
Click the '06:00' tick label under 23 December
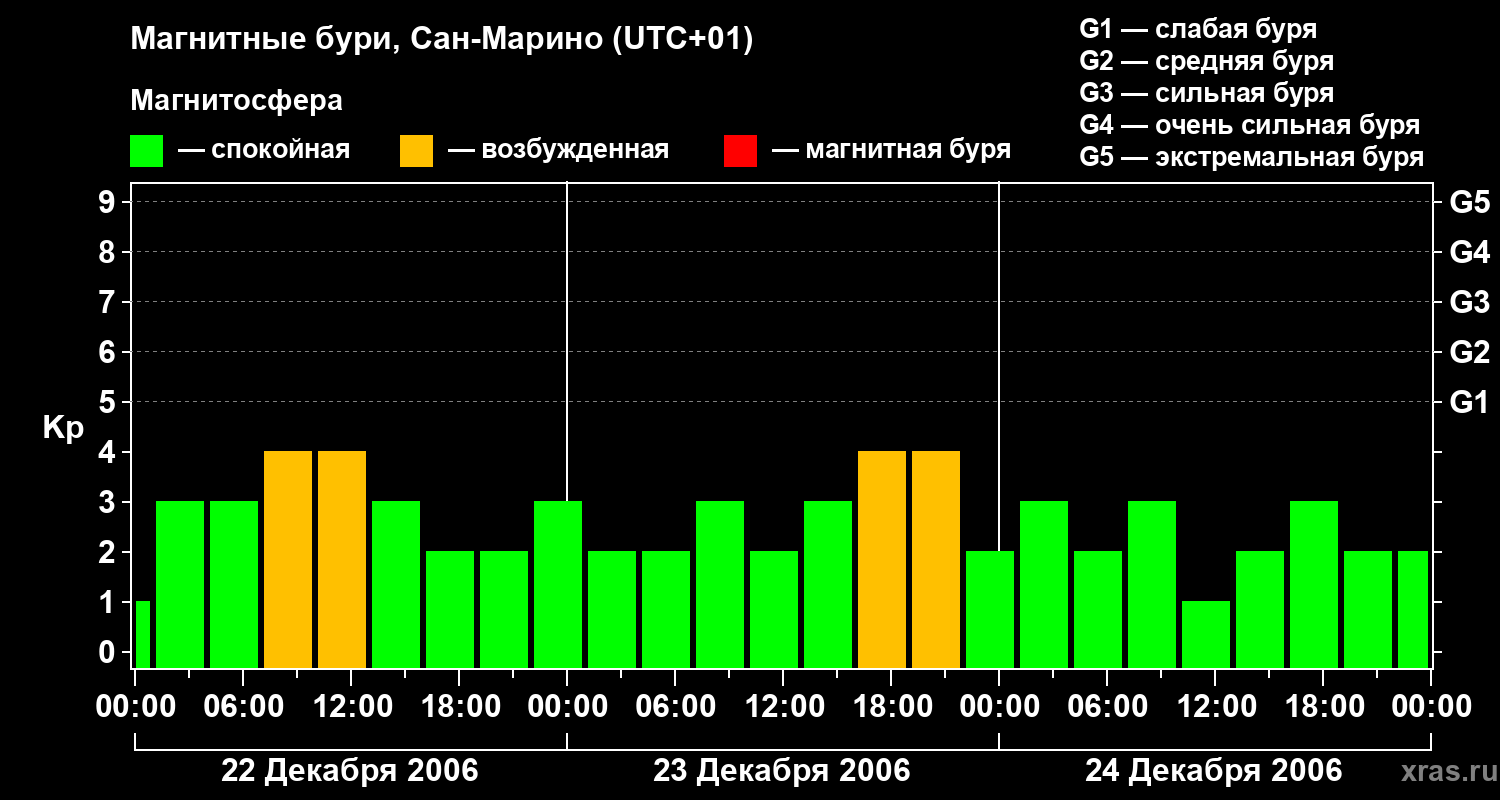click(675, 707)
